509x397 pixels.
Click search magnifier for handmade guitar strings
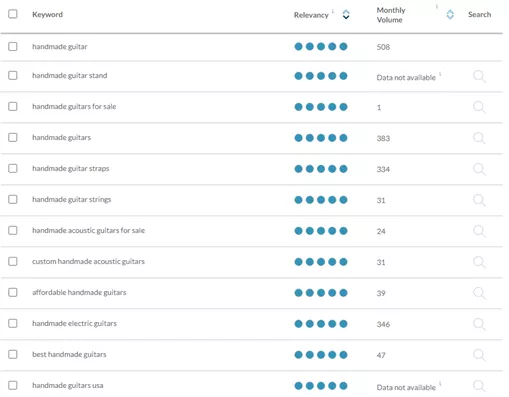(479, 200)
